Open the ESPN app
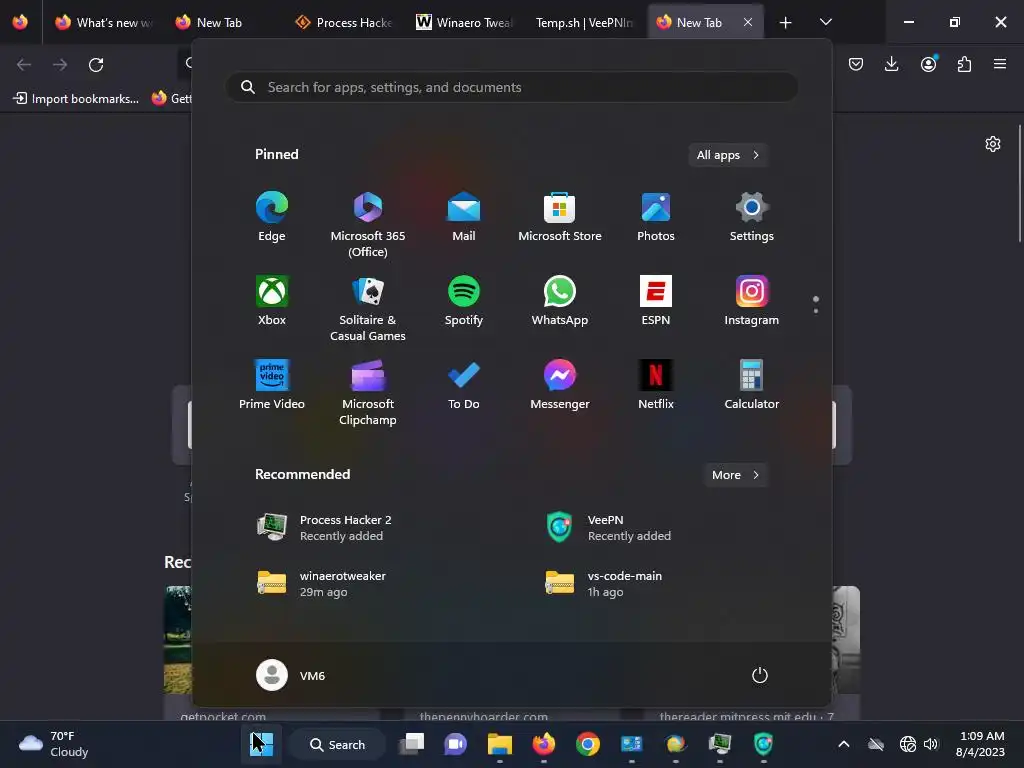Image resolution: width=1024 pixels, height=768 pixels. (656, 301)
